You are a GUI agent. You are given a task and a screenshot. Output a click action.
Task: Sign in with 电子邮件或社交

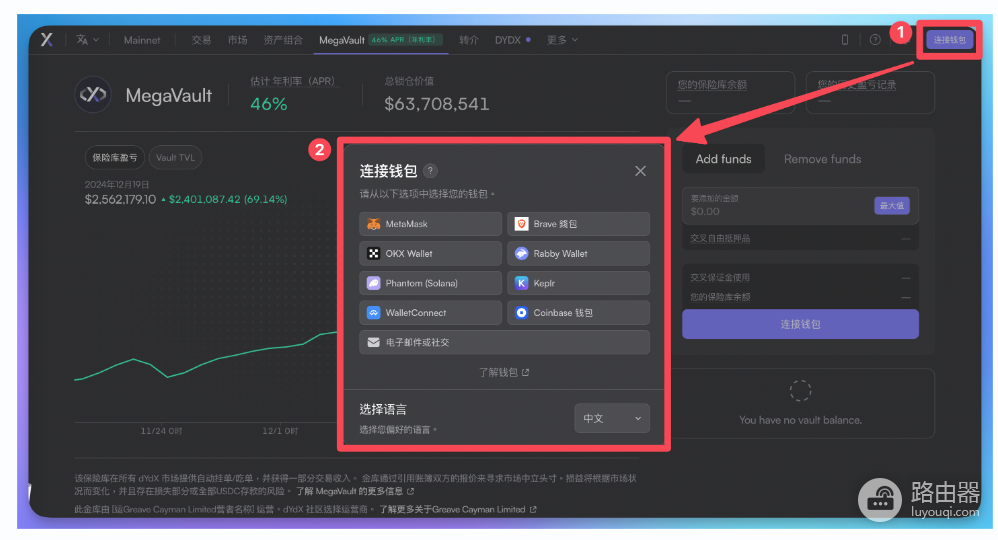[x=505, y=343]
